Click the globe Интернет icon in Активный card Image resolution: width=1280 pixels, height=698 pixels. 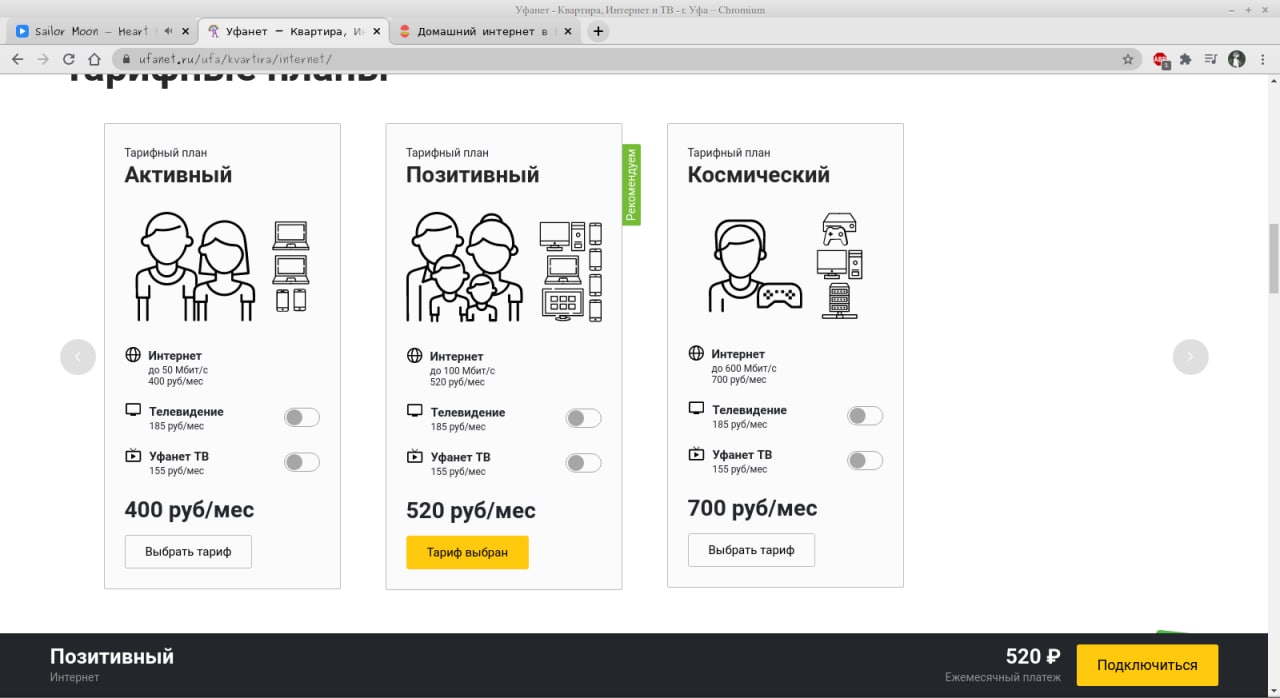point(133,355)
